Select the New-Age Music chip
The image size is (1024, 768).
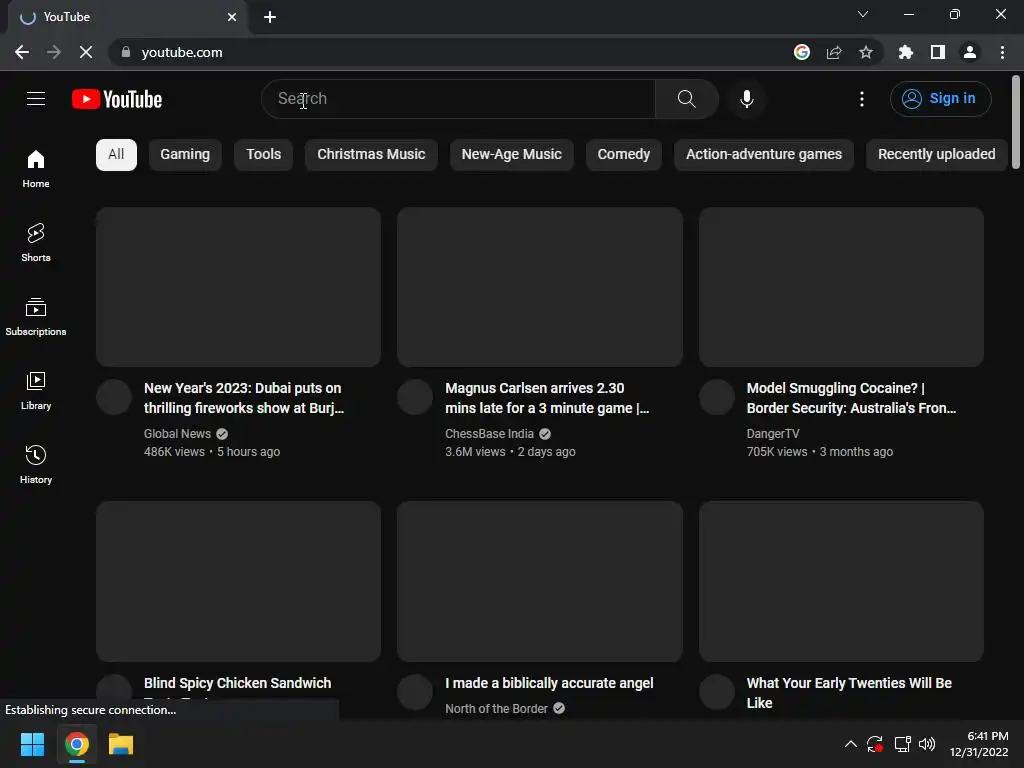click(511, 155)
